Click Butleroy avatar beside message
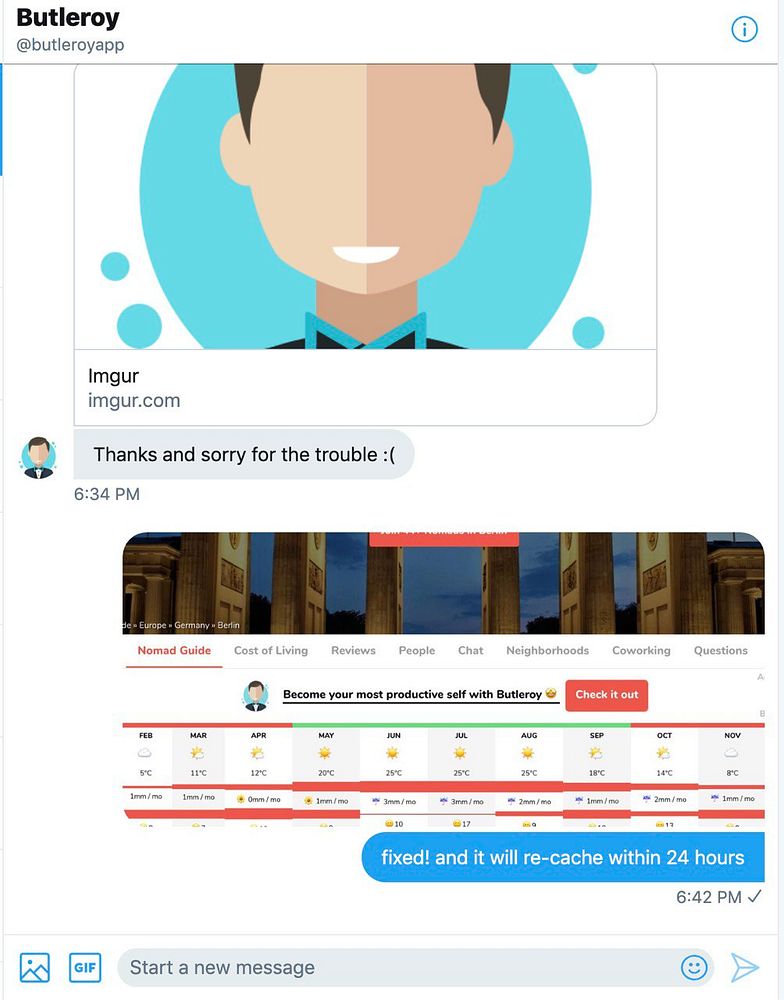 [38, 457]
